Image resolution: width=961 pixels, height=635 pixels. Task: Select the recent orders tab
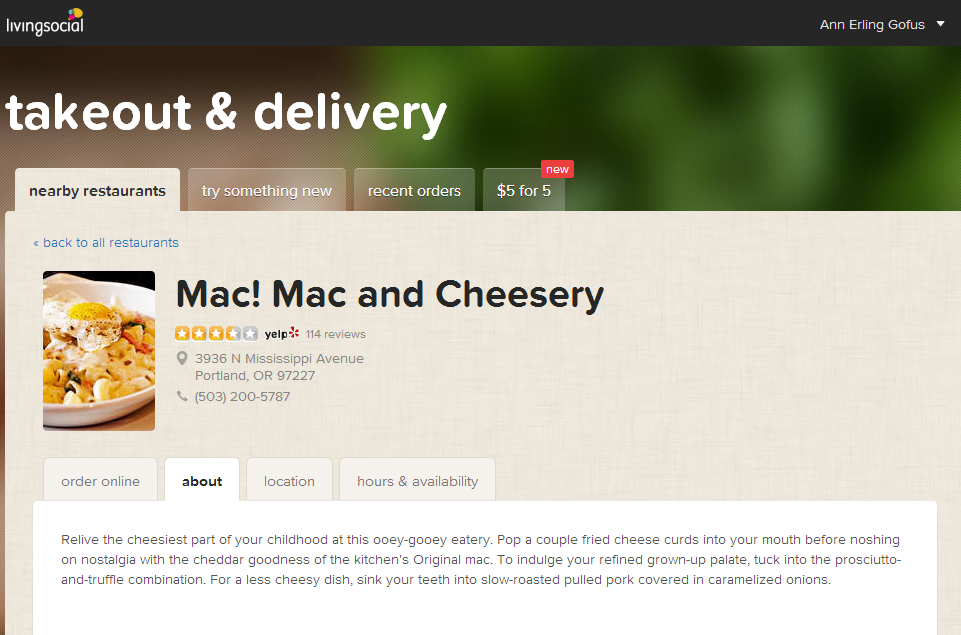(414, 191)
